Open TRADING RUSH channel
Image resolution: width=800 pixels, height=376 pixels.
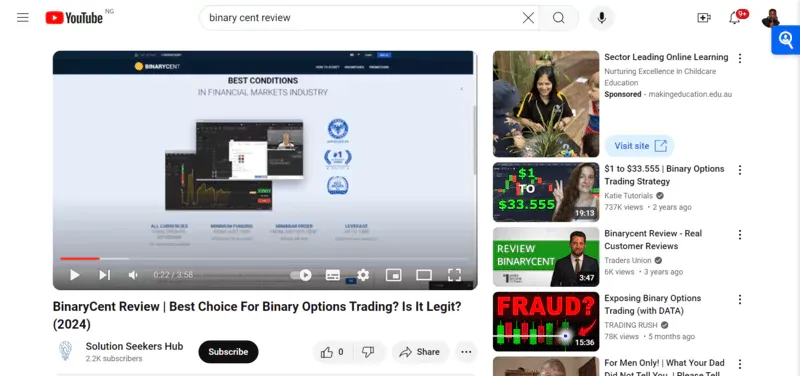[x=631, y=325]
